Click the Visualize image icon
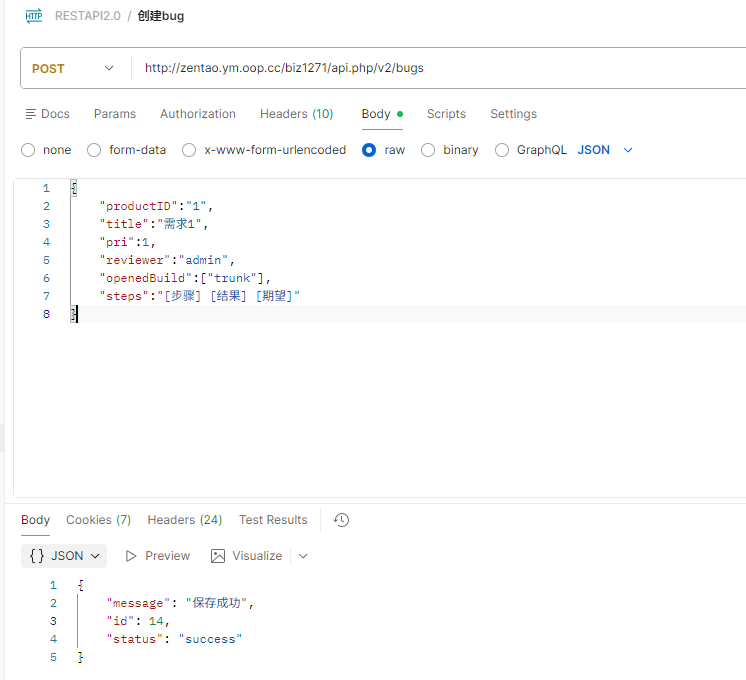Viewport: 746px width, 680px height. (218, 556)
